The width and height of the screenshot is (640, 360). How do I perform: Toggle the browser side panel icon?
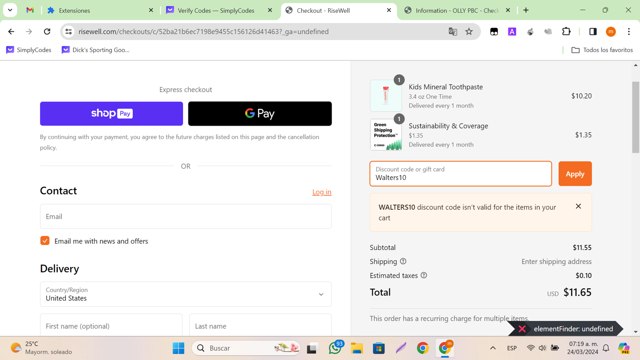pos(593,31)
